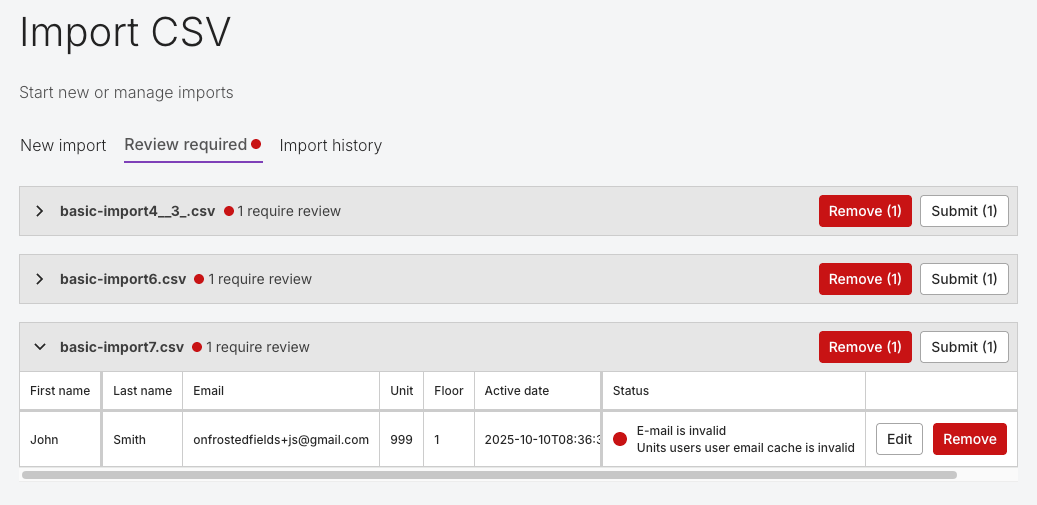Expand the basic-import6.csv row chevron
Image resolution: width=1037 pixels, height=505 pixels.
39,279
